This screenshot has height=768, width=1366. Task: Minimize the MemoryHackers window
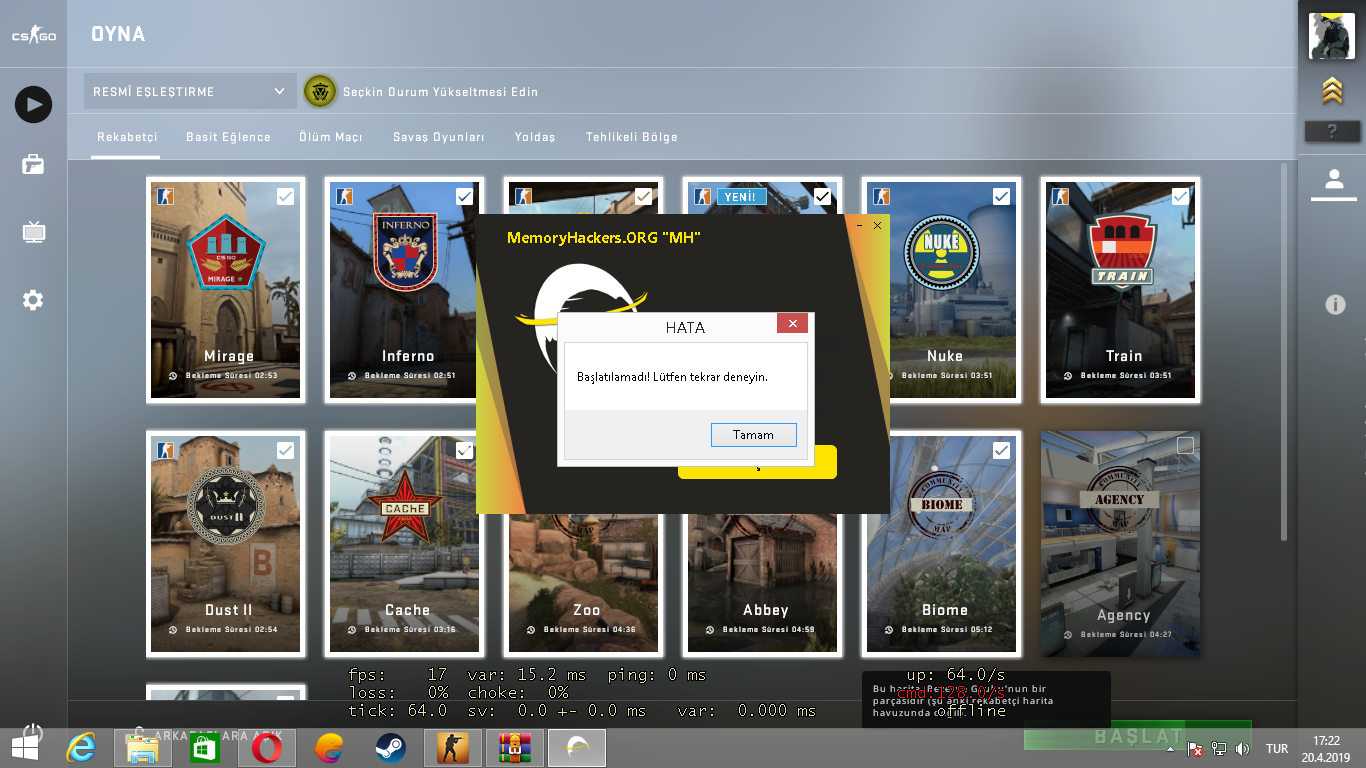click(x=860, y=225)
